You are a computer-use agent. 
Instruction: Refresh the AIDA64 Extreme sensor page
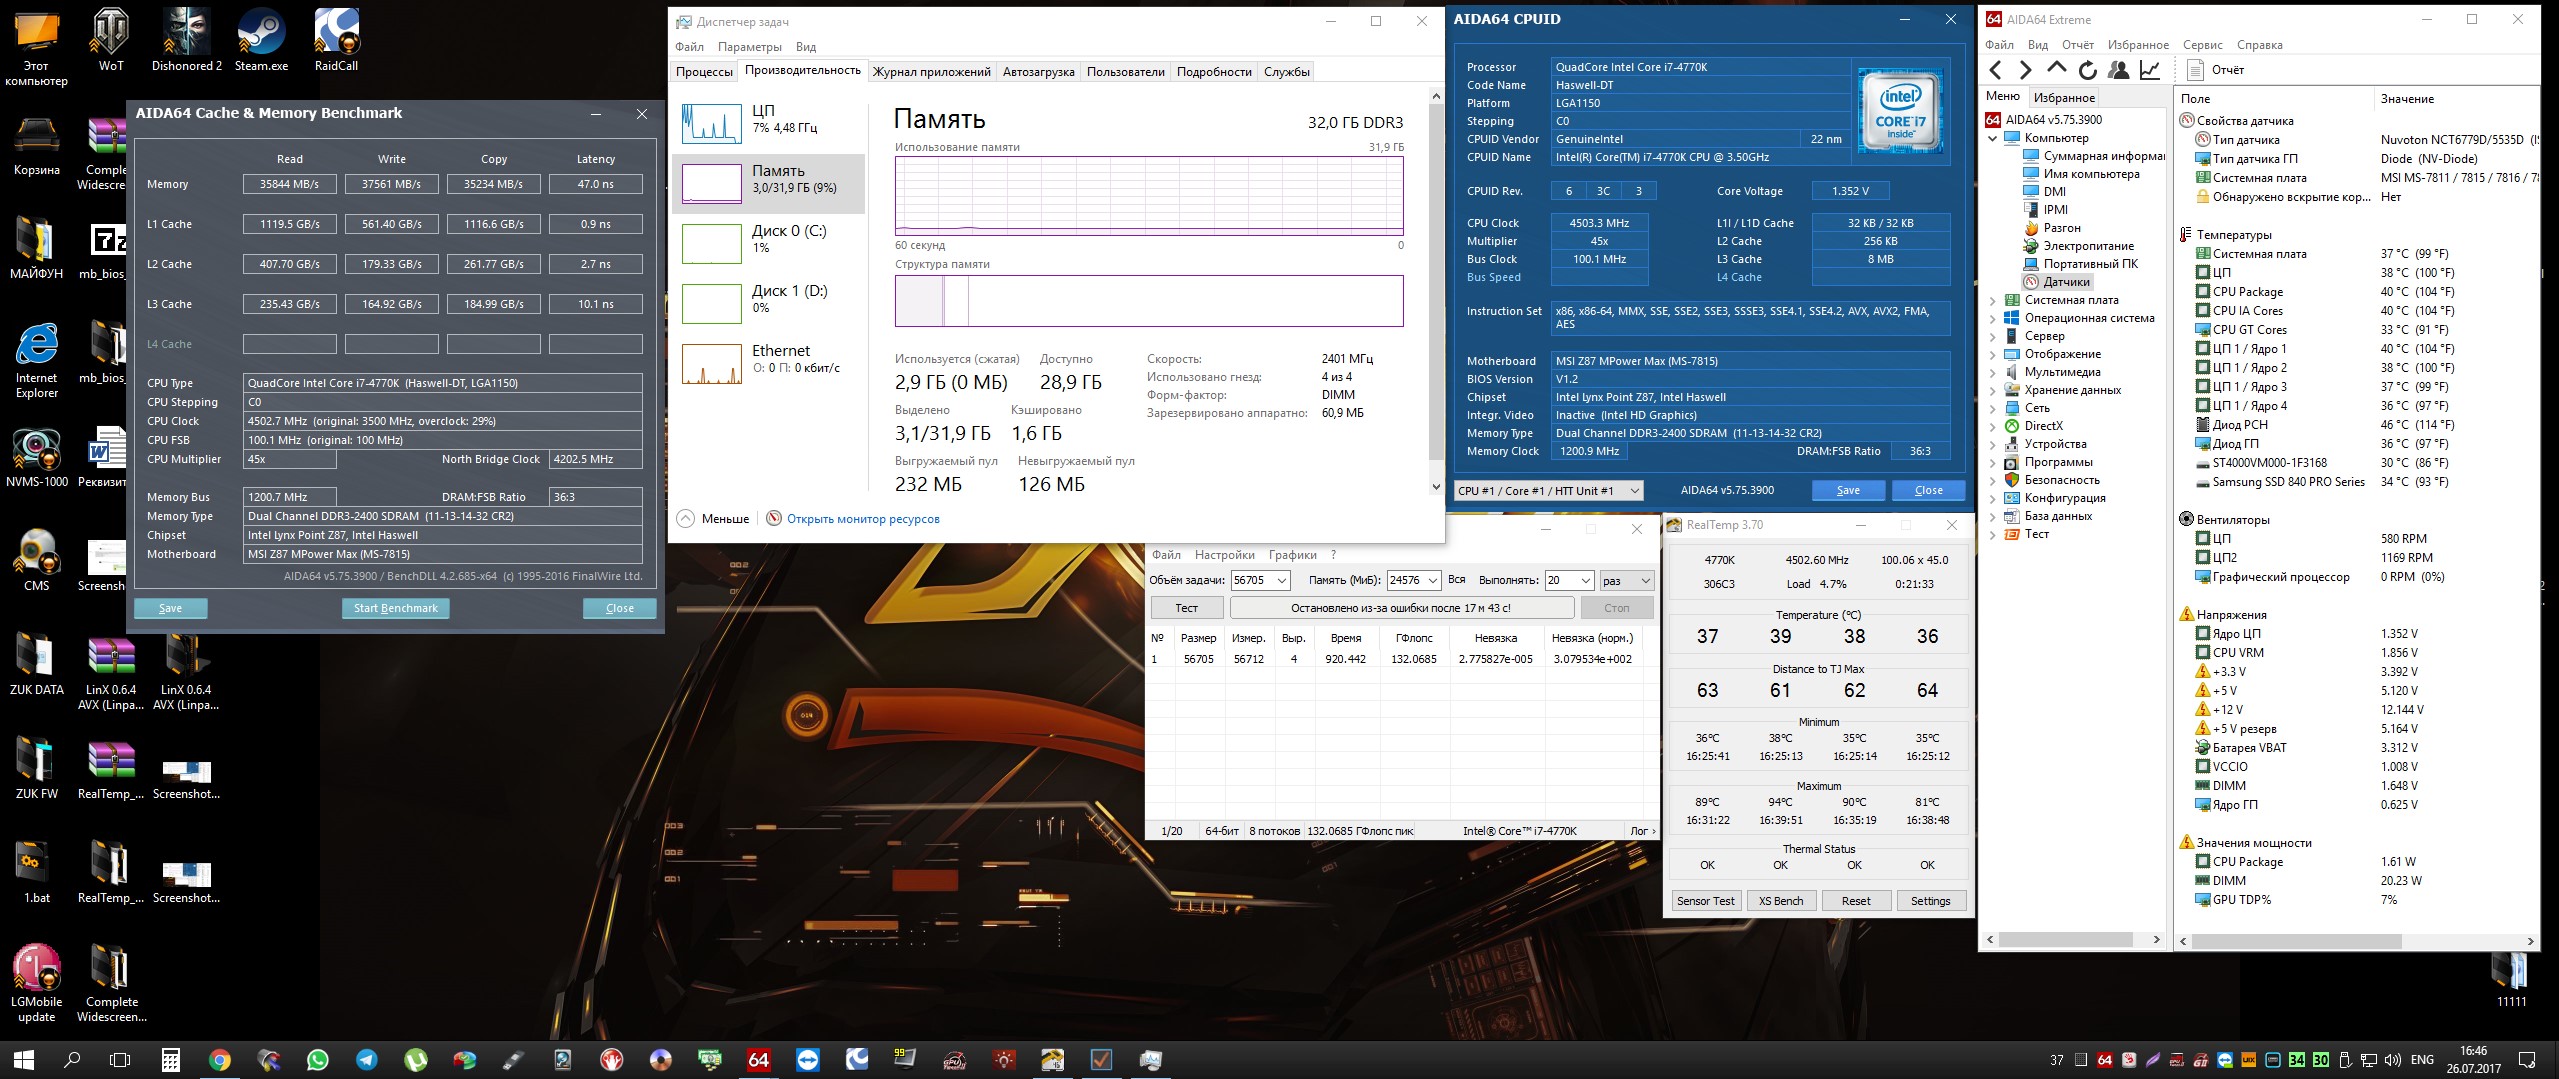2087,70
